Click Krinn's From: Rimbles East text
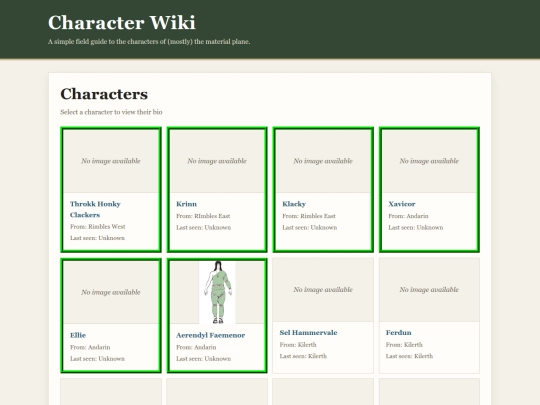540x405 pixels. tap(203, 216)
